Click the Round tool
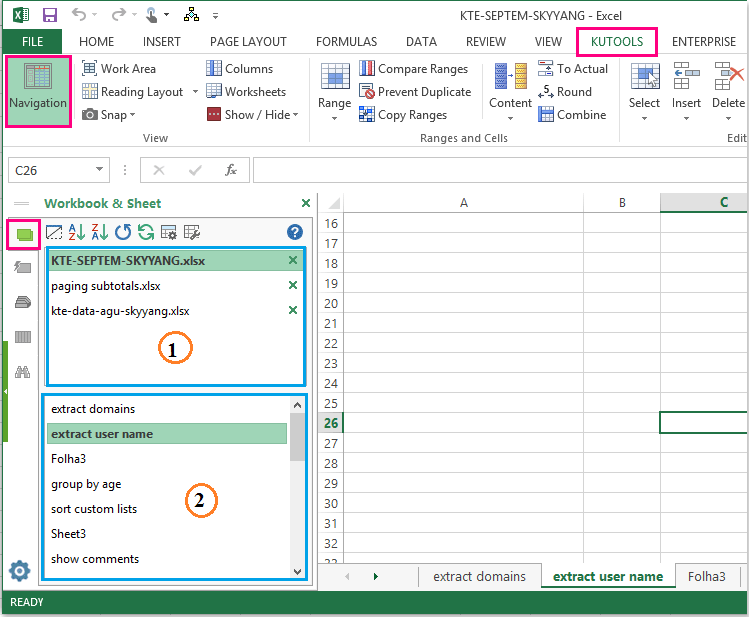Viewport: 749px width, 617px height. click(565, 92)
